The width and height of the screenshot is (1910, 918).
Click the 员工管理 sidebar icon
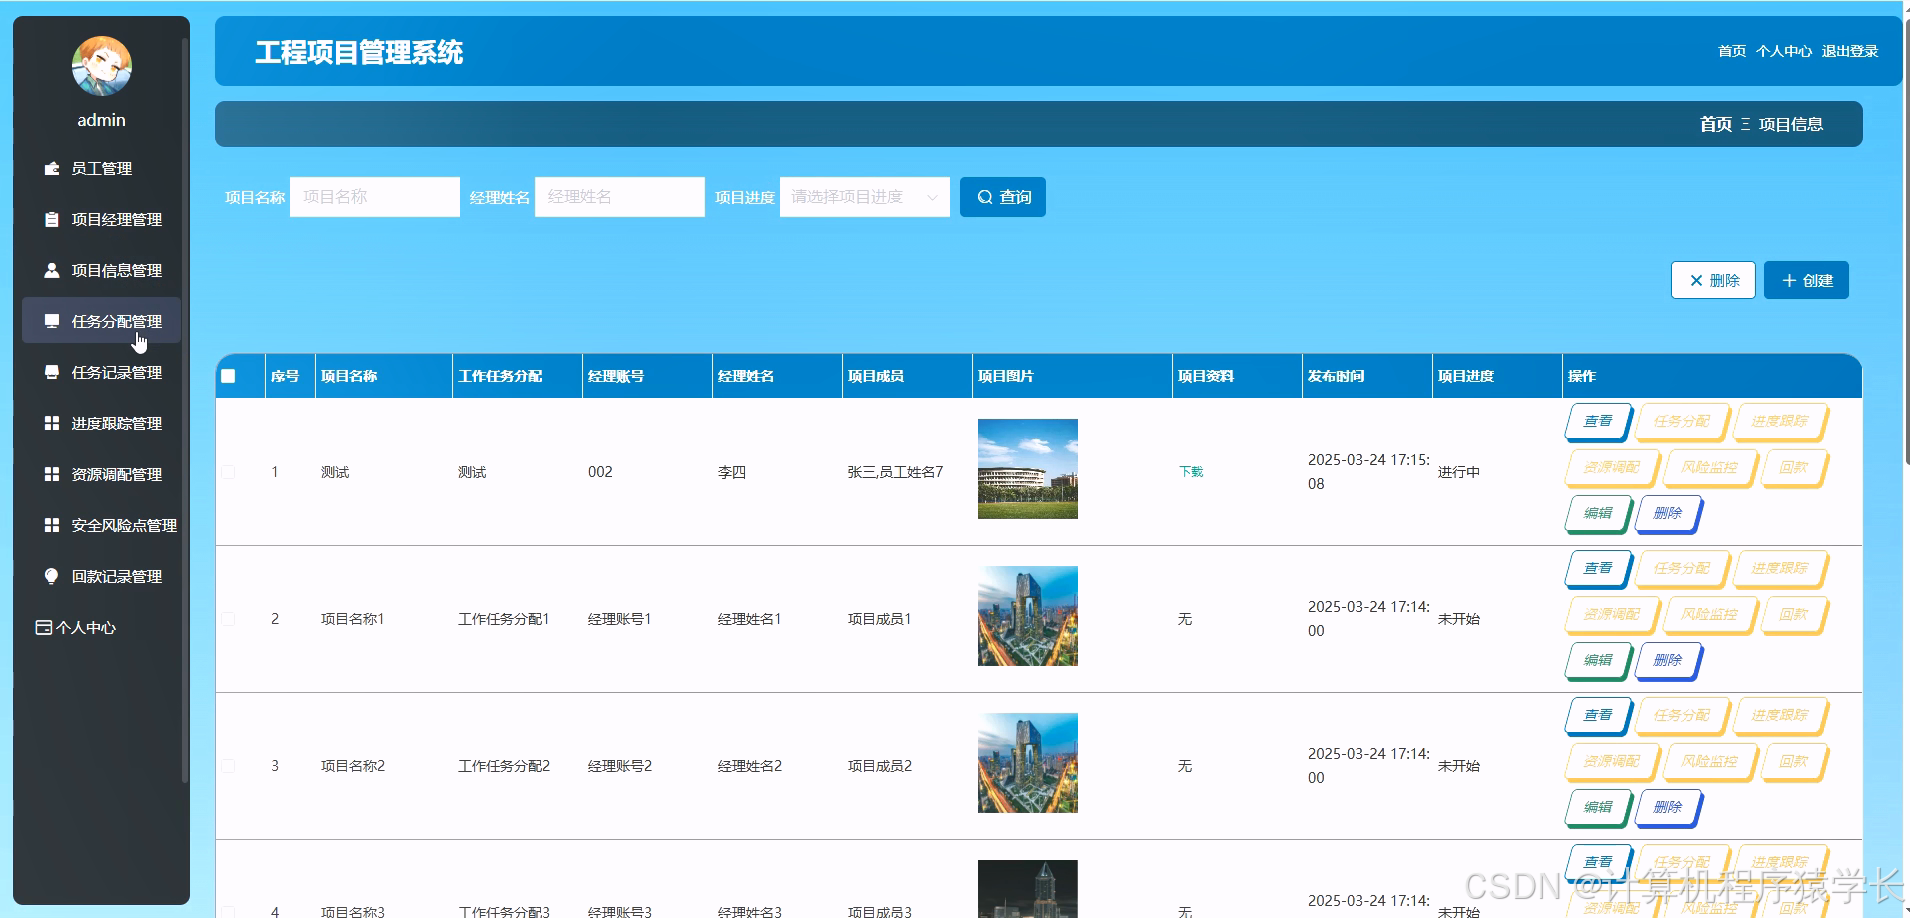tap(52, 168)
